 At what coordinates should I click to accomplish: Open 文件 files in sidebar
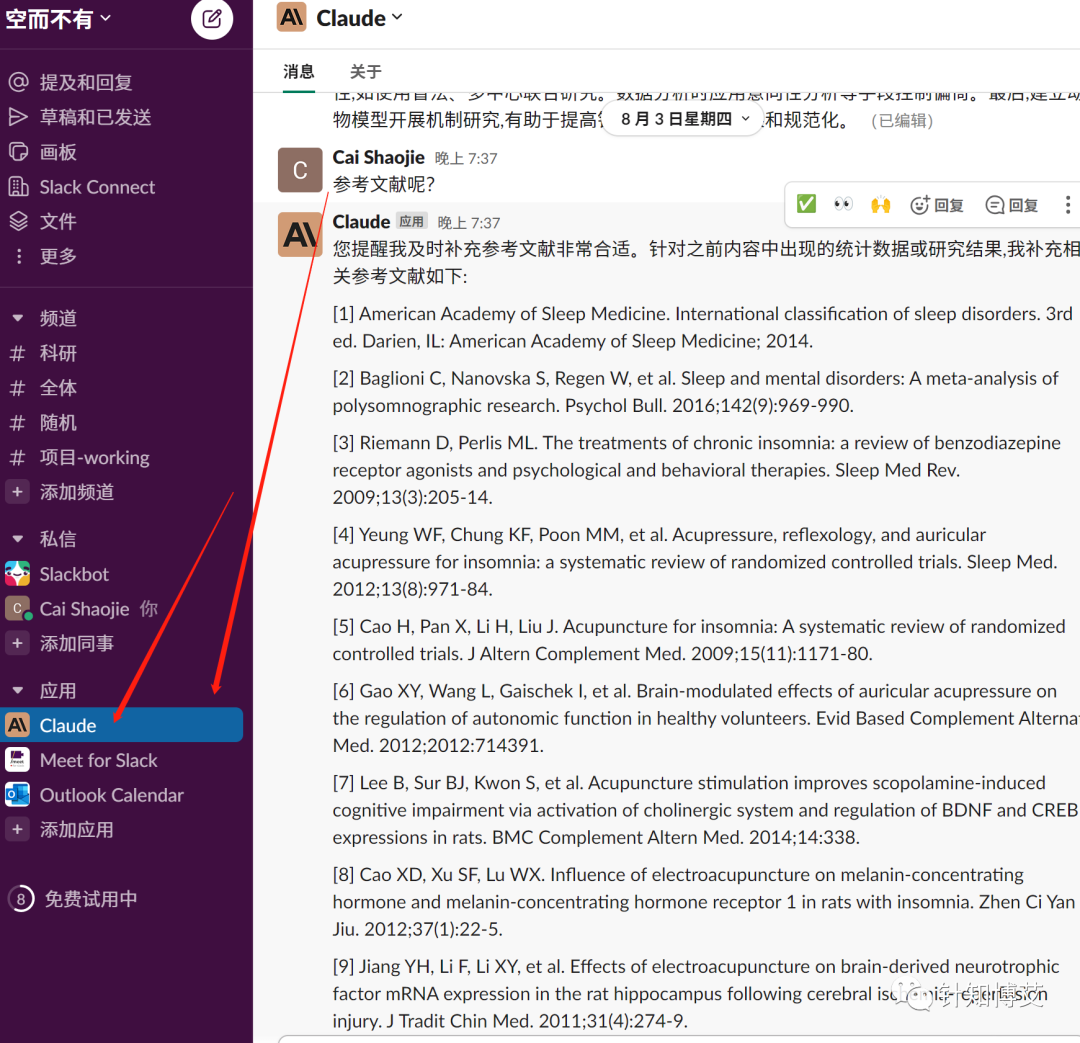pos(58,221)
